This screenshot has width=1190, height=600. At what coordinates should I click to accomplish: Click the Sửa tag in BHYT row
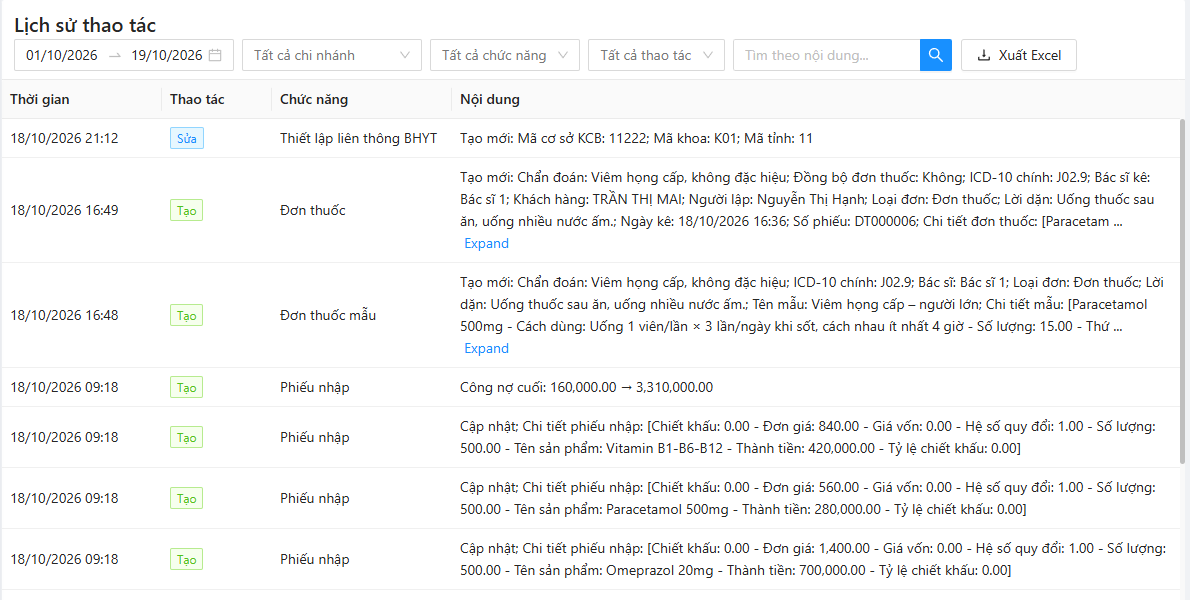(187, 138)
